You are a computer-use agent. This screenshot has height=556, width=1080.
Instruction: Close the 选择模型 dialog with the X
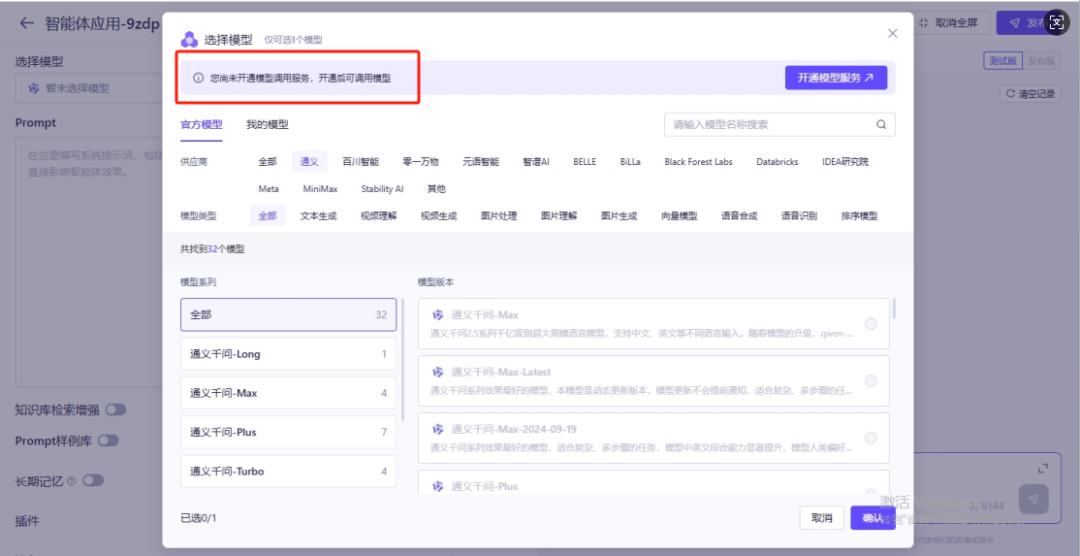point(893,33)
